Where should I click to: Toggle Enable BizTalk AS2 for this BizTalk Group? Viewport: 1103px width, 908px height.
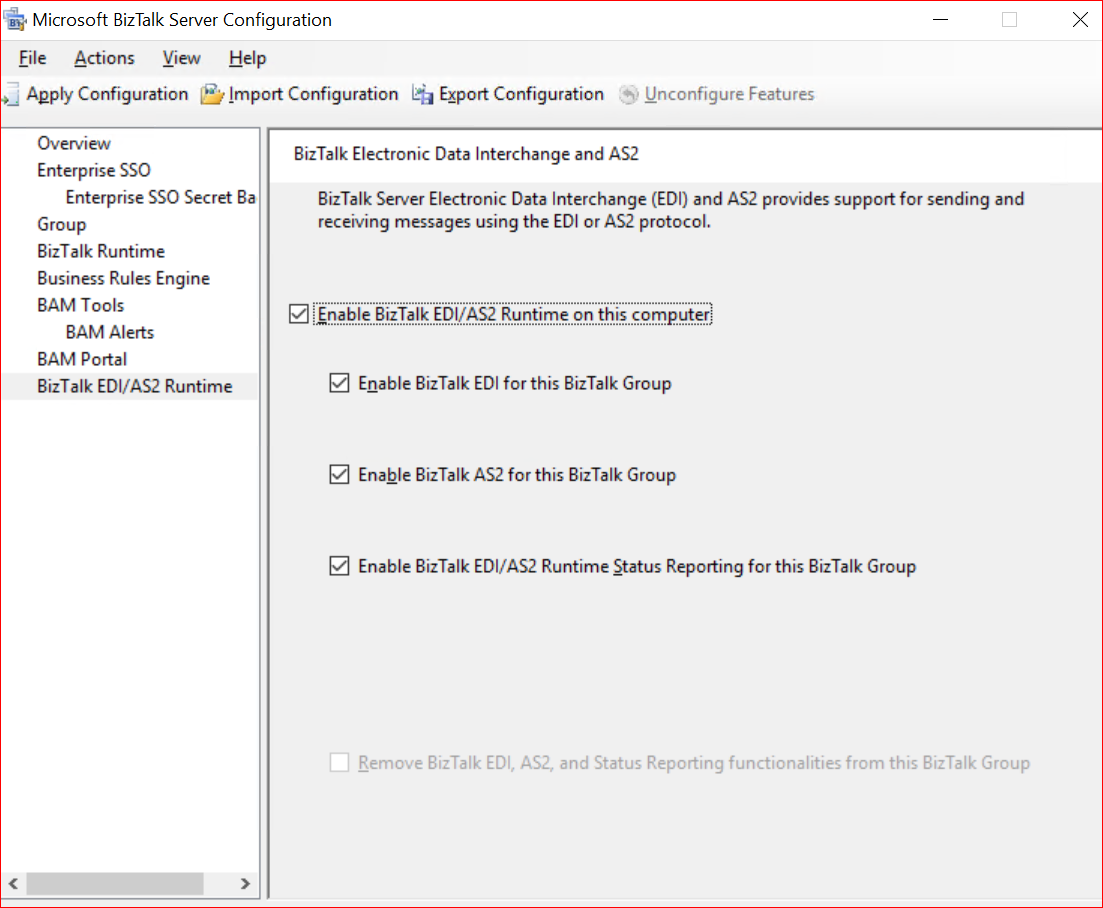339,475
